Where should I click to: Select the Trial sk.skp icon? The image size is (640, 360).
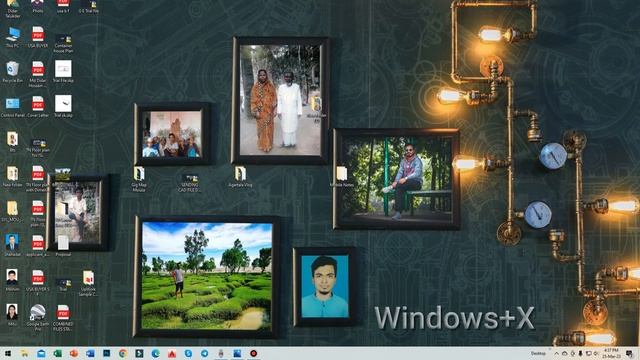pyautogui.click(x=63, y=107)
